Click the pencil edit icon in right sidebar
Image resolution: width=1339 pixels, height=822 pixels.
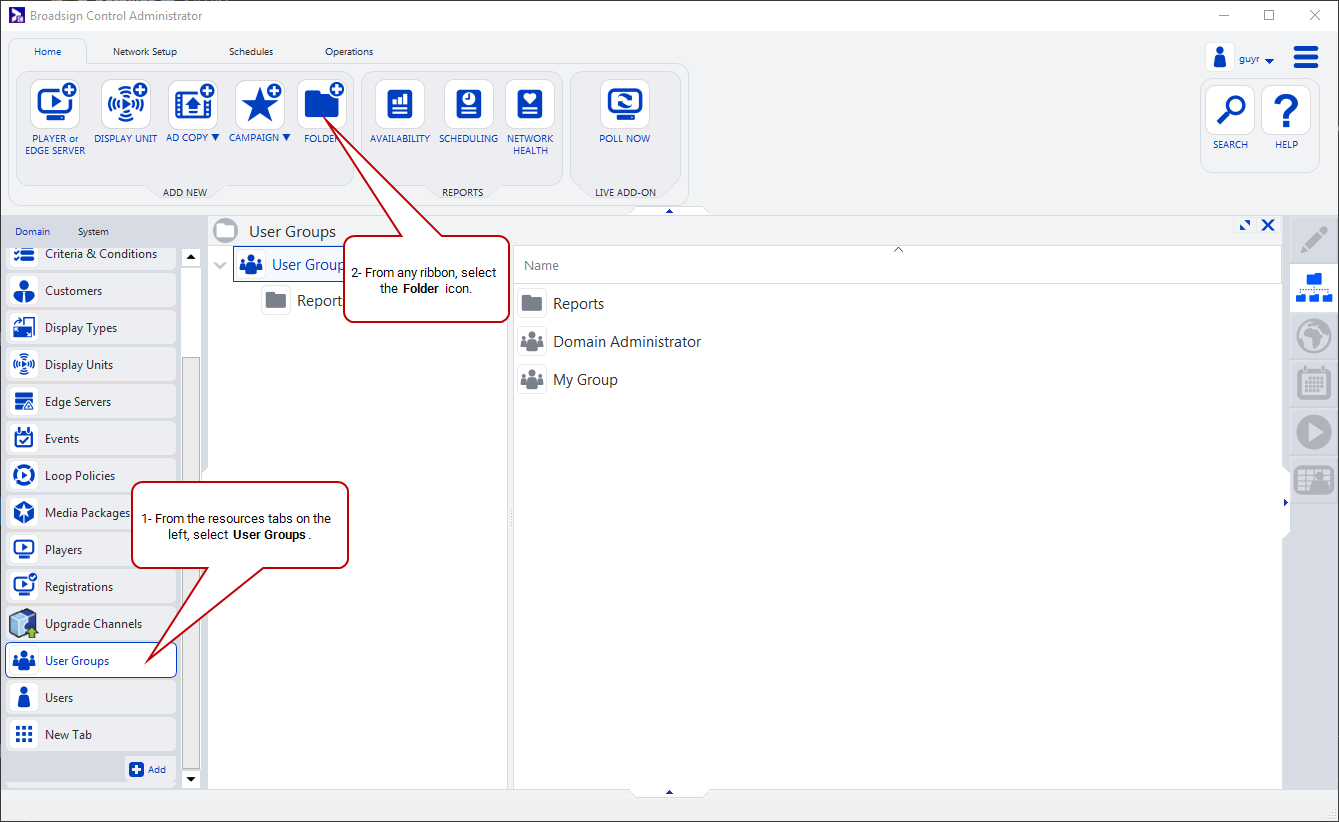(x=1314, y=241)
